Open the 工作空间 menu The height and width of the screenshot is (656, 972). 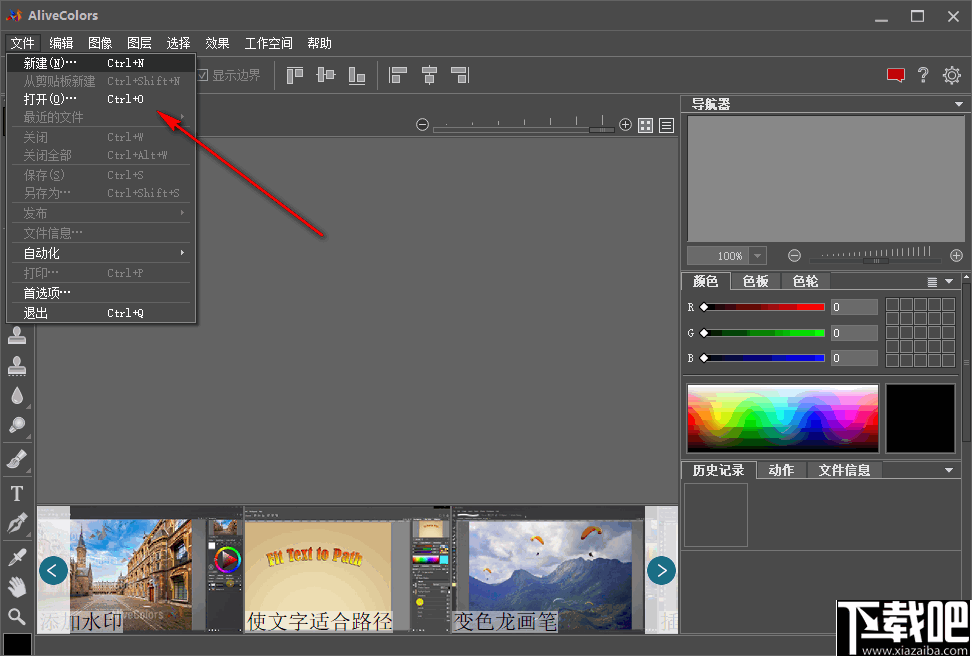[268, 43]
